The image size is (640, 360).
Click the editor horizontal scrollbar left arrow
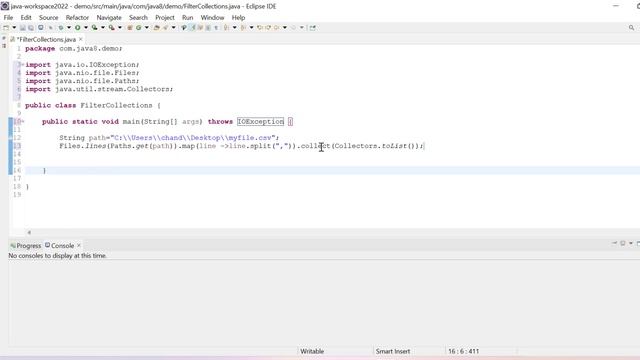tap(29, 233)
